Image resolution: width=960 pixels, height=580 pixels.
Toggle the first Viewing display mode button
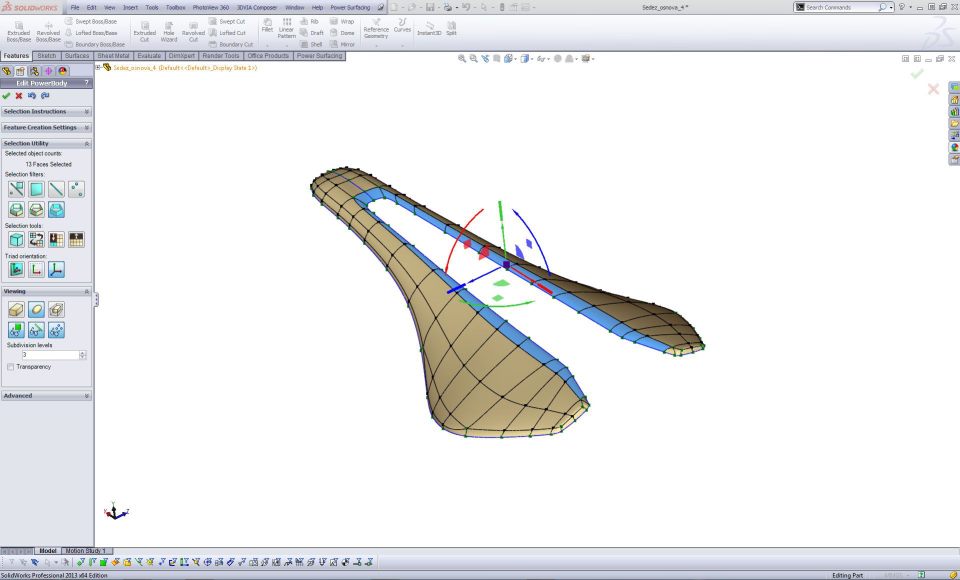point(16,310)
